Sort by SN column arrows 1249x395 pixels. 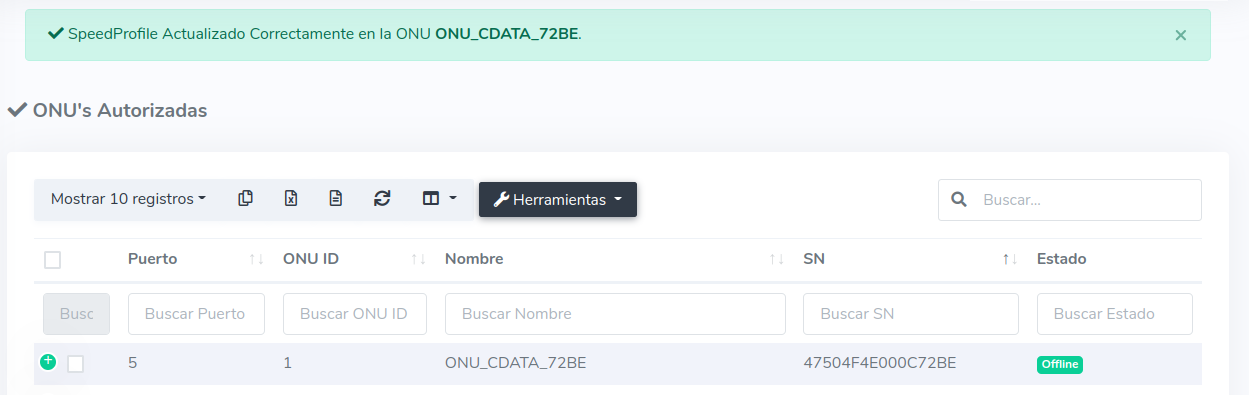1010,259
